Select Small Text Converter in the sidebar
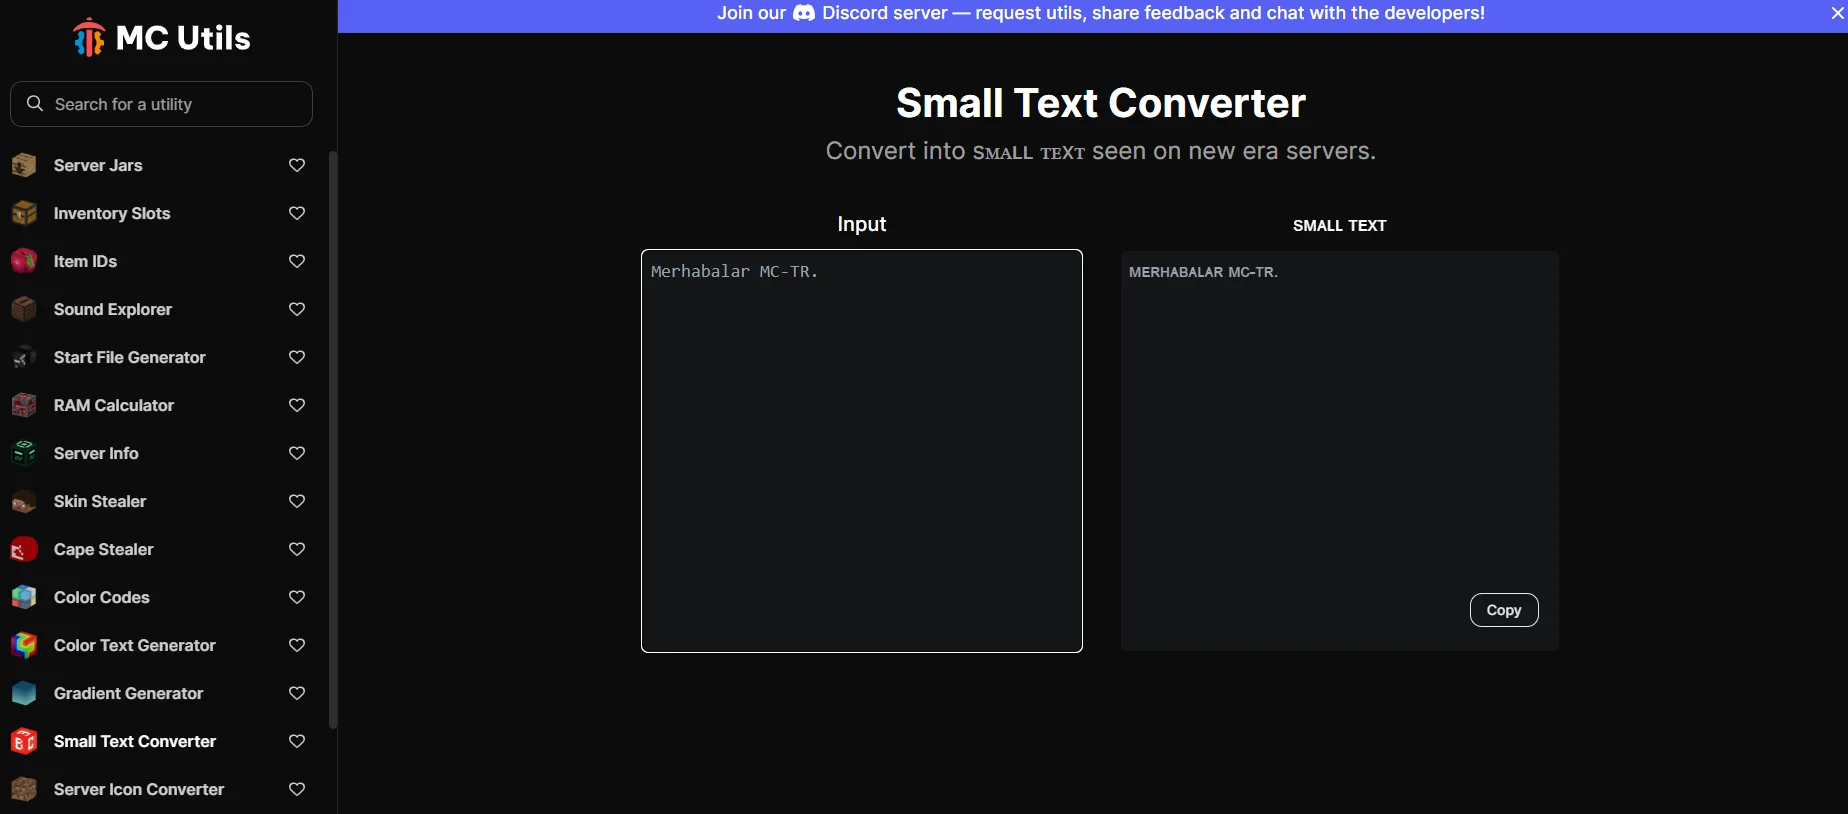This screenshot has height=814, width=1848. pos(135,741)
